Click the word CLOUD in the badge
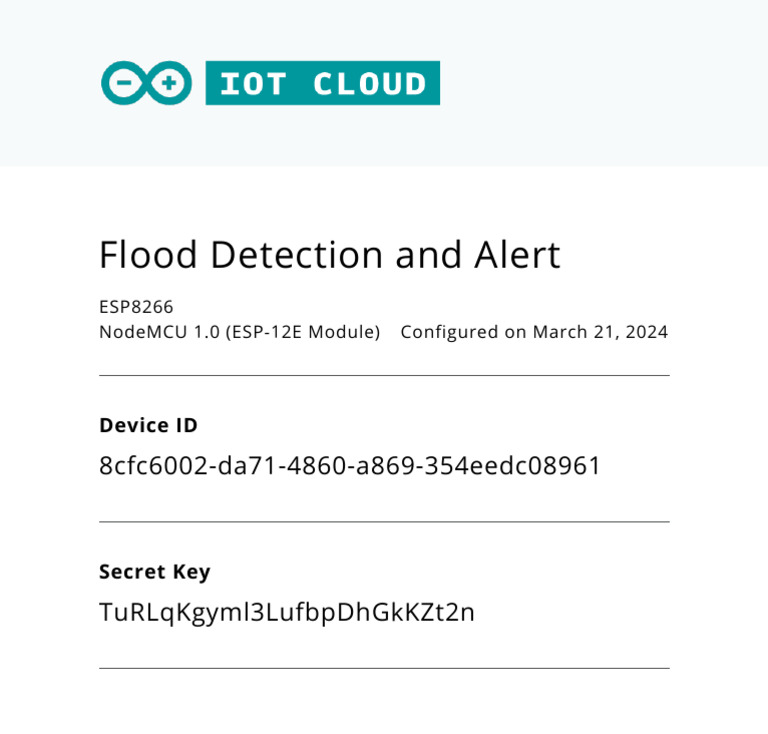This screenshot has width=768, height=734. (x=369, y=84)
